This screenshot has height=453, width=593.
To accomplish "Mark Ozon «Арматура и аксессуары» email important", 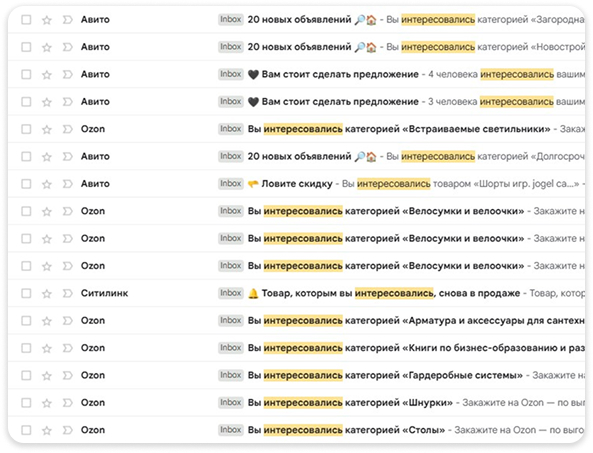I will pos(67,321).
